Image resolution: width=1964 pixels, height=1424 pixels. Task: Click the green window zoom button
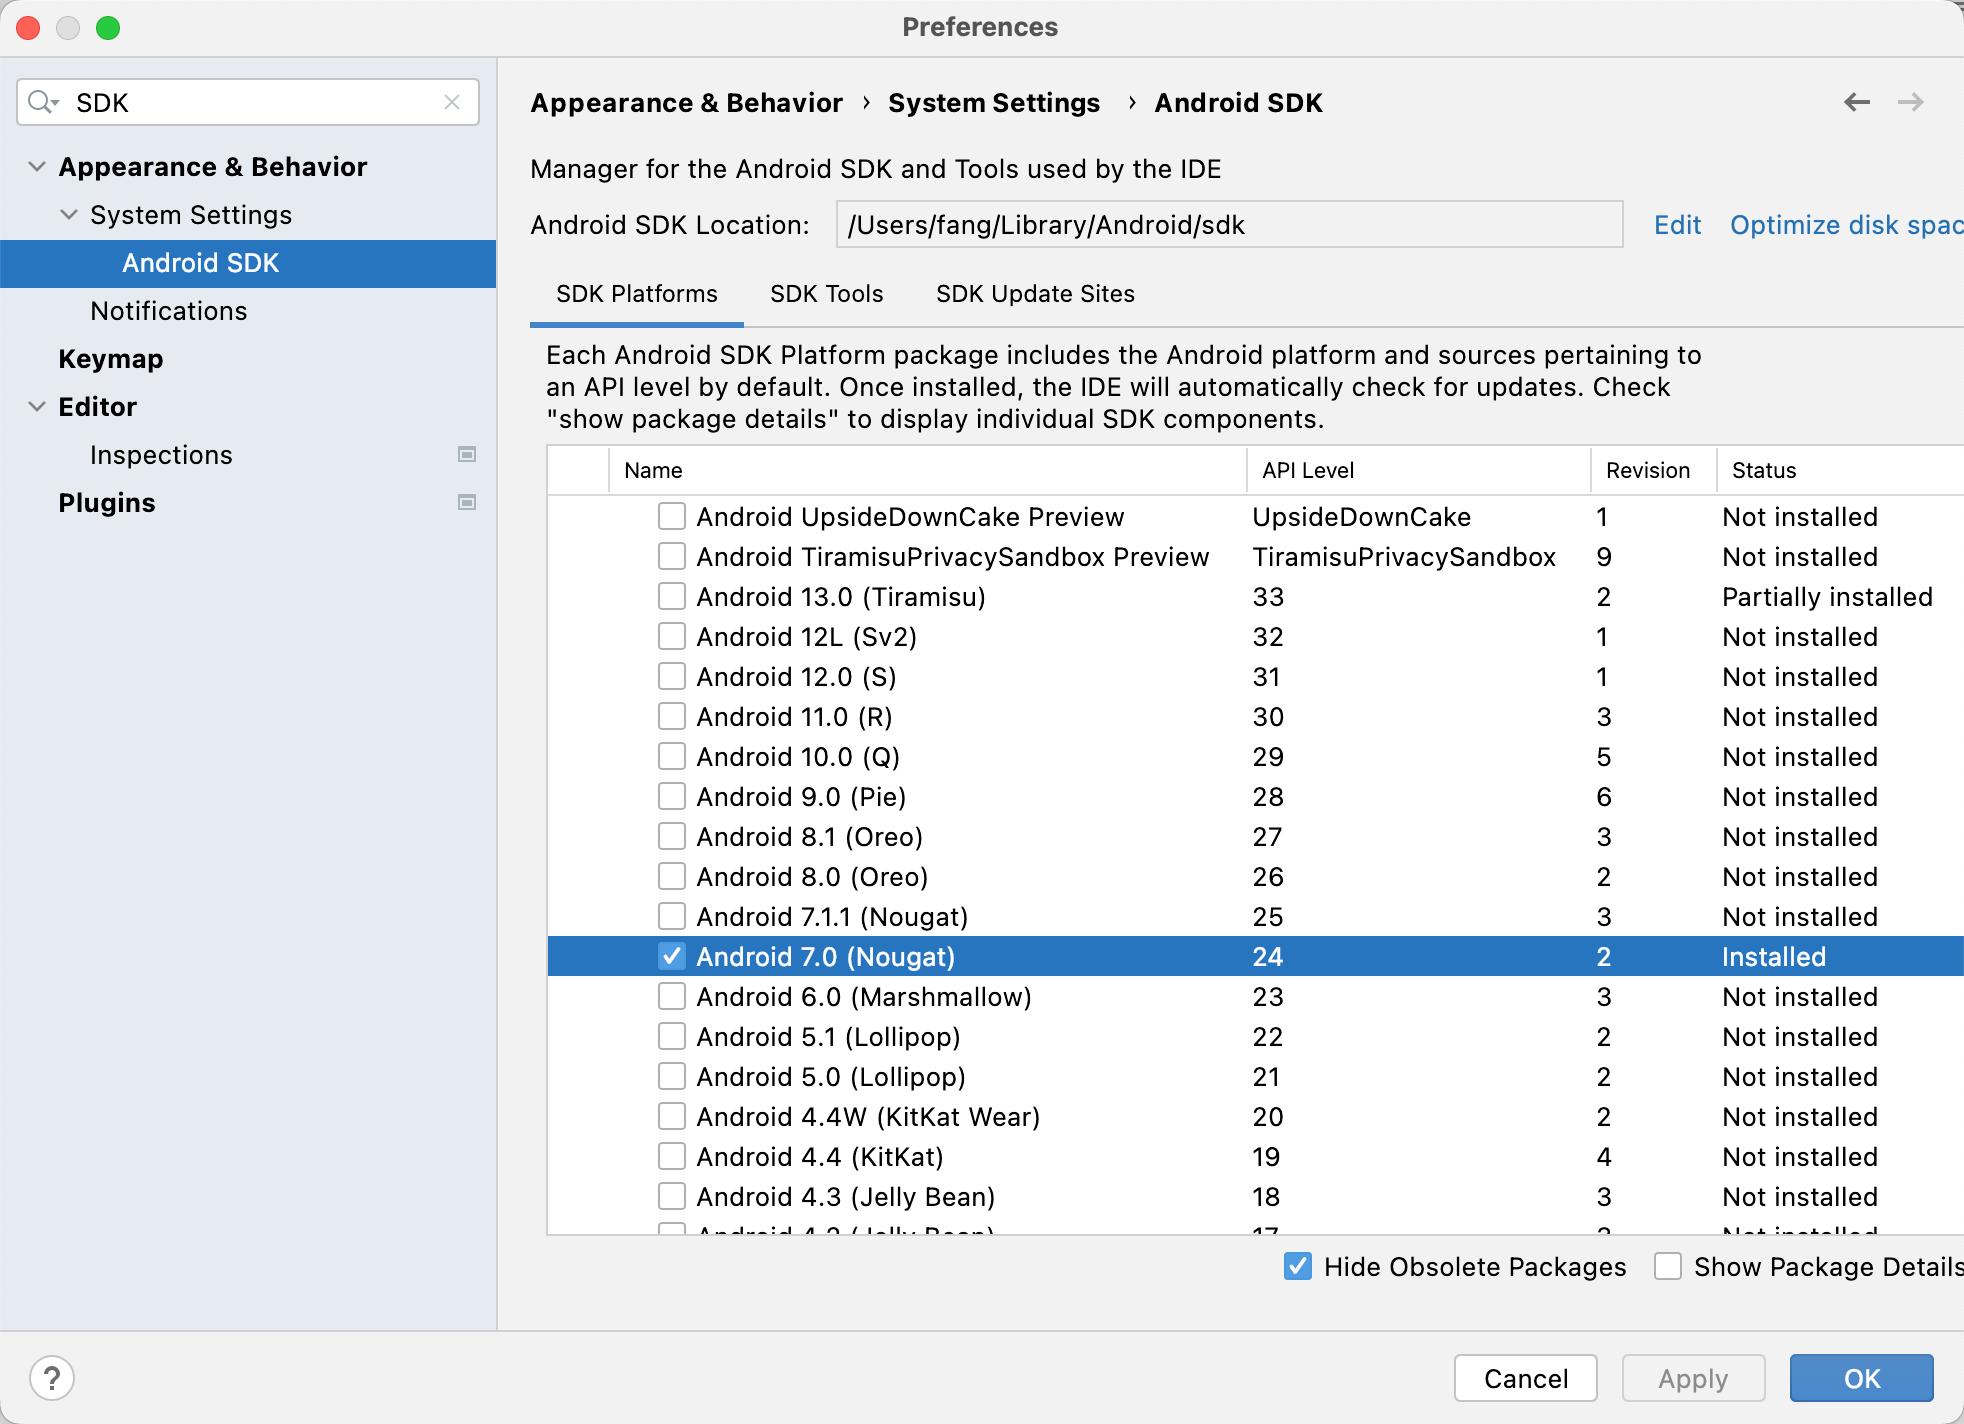click(108, 27)
